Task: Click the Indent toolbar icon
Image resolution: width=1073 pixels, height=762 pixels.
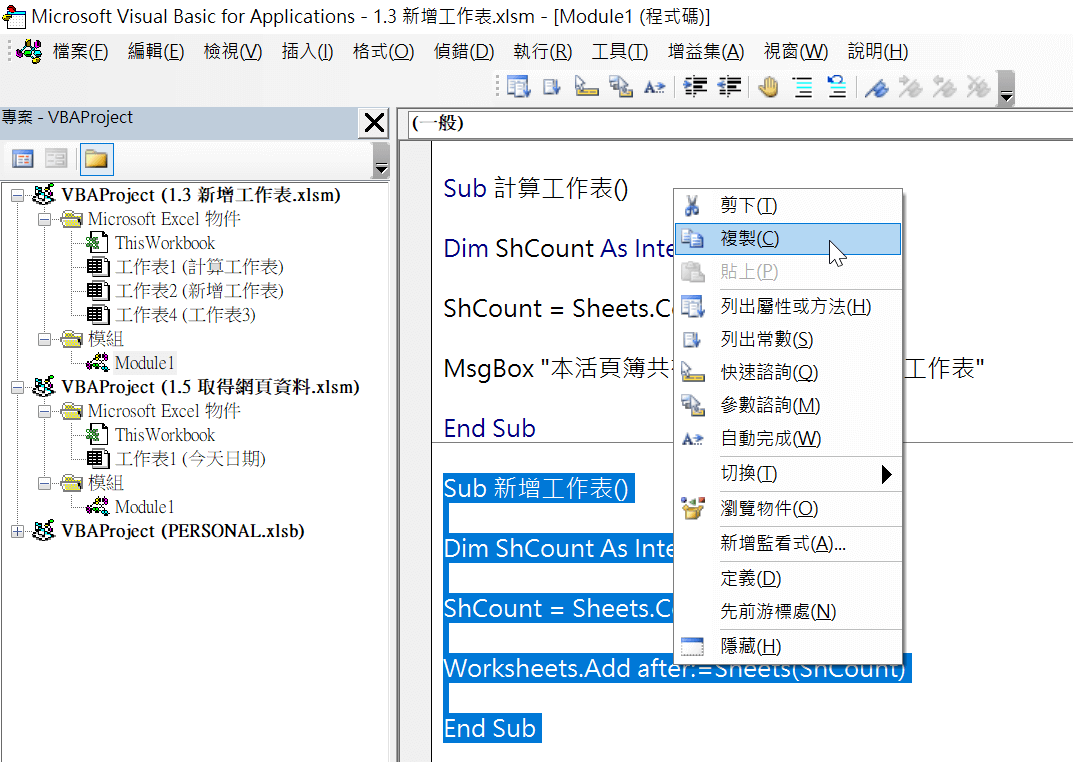Action: click(x=695, y=88)
